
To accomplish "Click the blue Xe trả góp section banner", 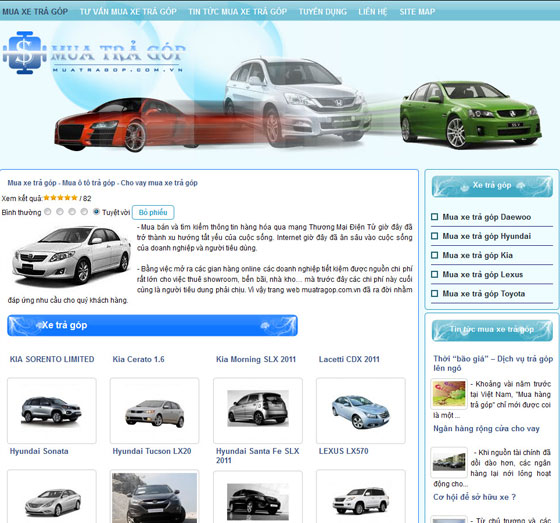I will pos(152,325).
